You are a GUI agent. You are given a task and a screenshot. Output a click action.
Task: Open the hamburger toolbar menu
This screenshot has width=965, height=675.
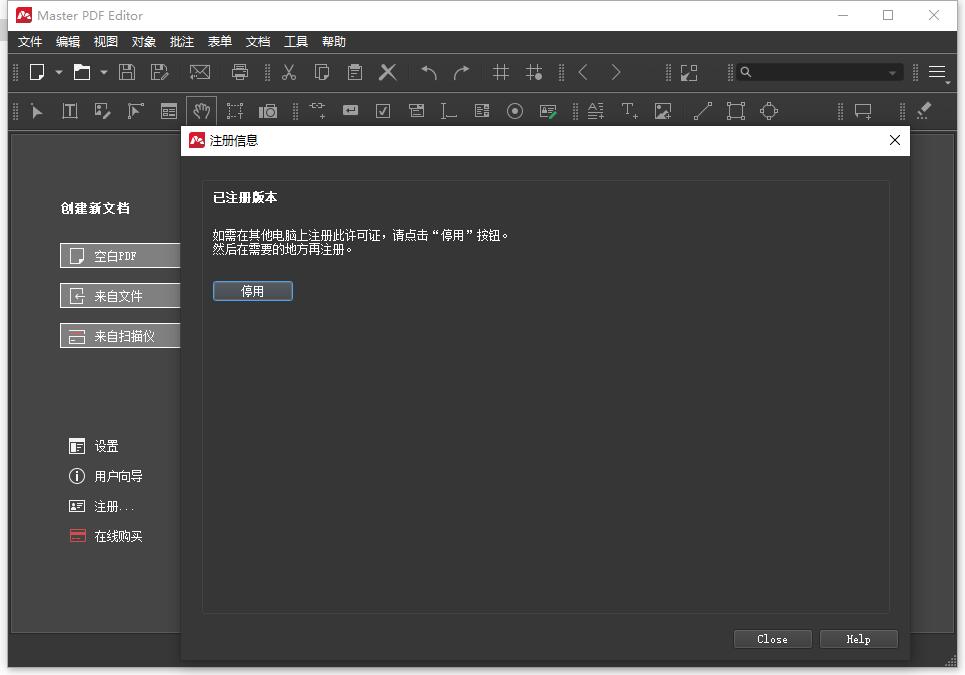937,72
